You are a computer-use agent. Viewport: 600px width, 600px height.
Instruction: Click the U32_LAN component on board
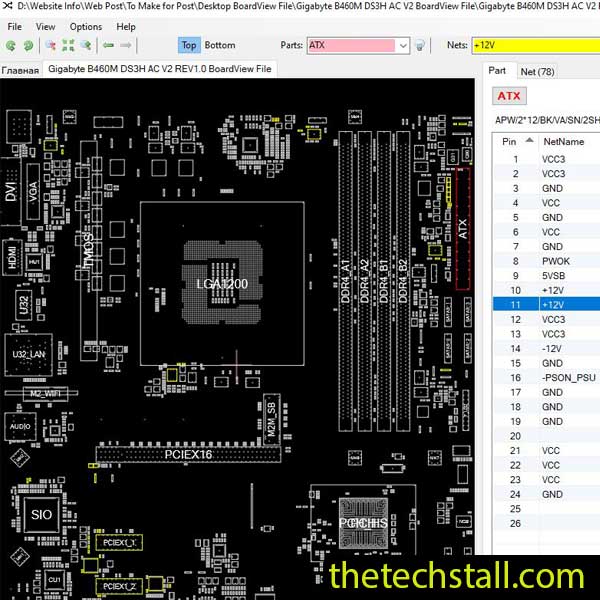29,354
